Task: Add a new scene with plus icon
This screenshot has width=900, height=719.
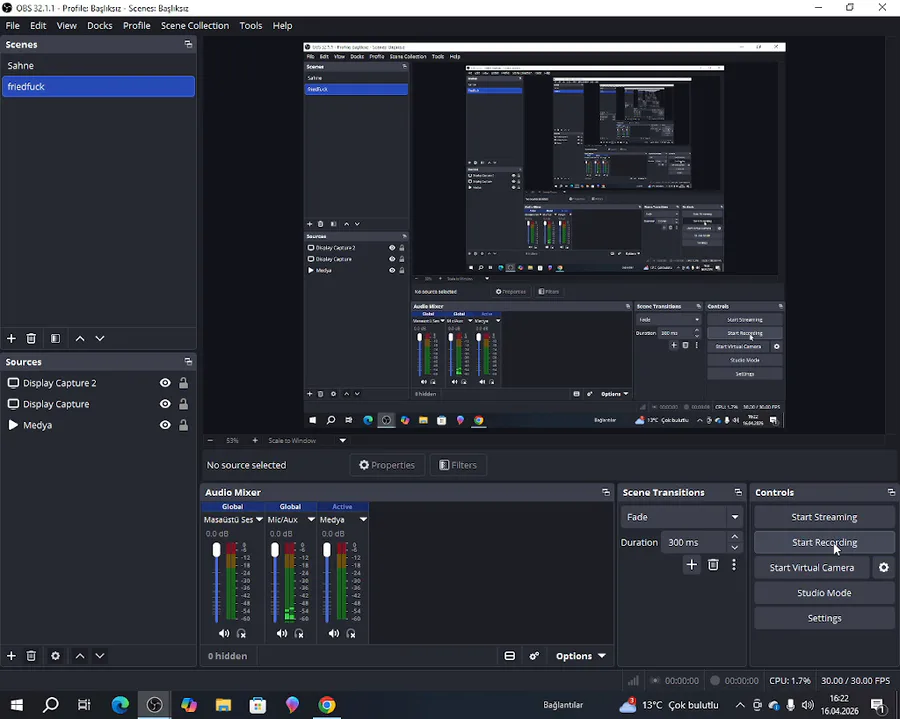Action: [11, 339]
